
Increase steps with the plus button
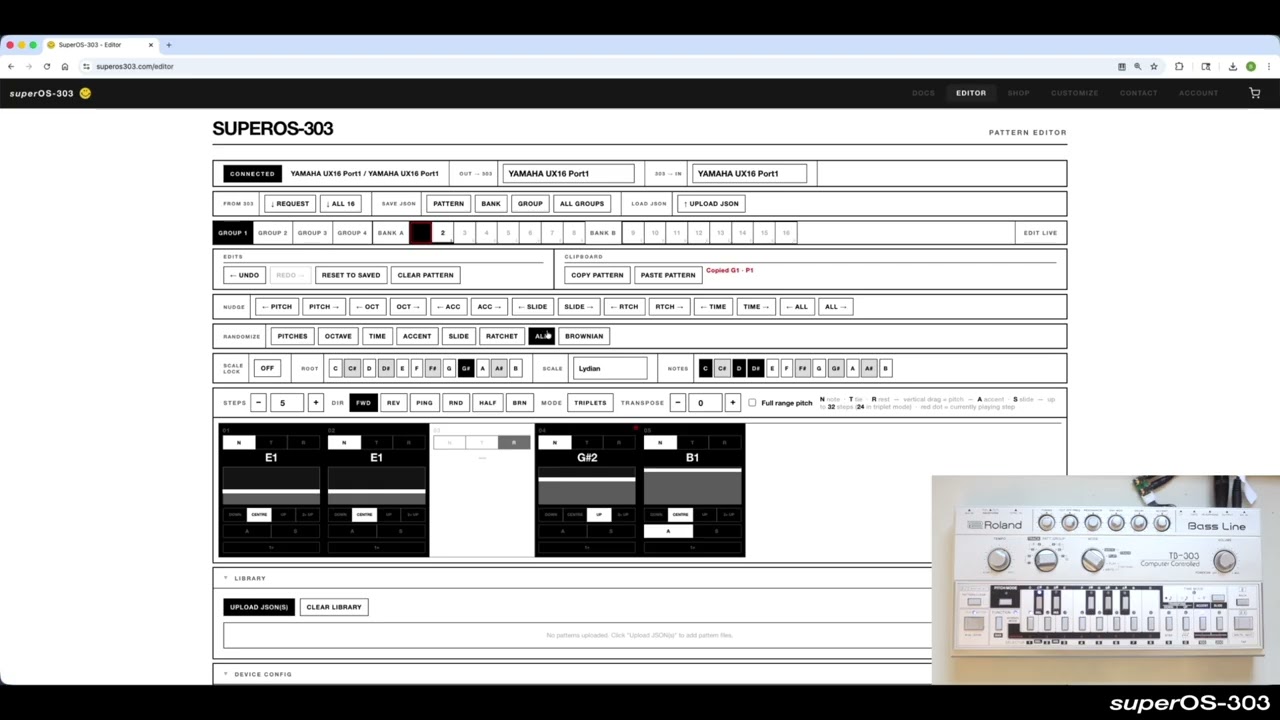point(315,403)
